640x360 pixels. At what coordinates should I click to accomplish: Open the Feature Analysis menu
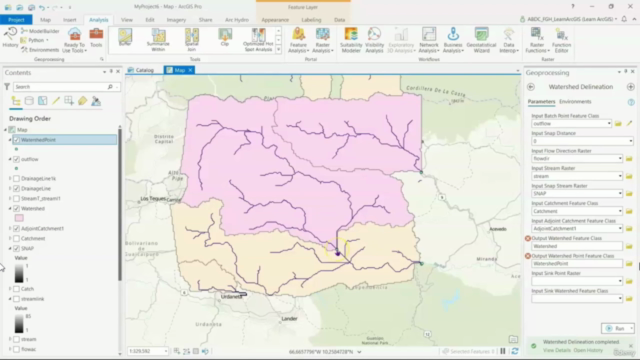tap(298, 40)
